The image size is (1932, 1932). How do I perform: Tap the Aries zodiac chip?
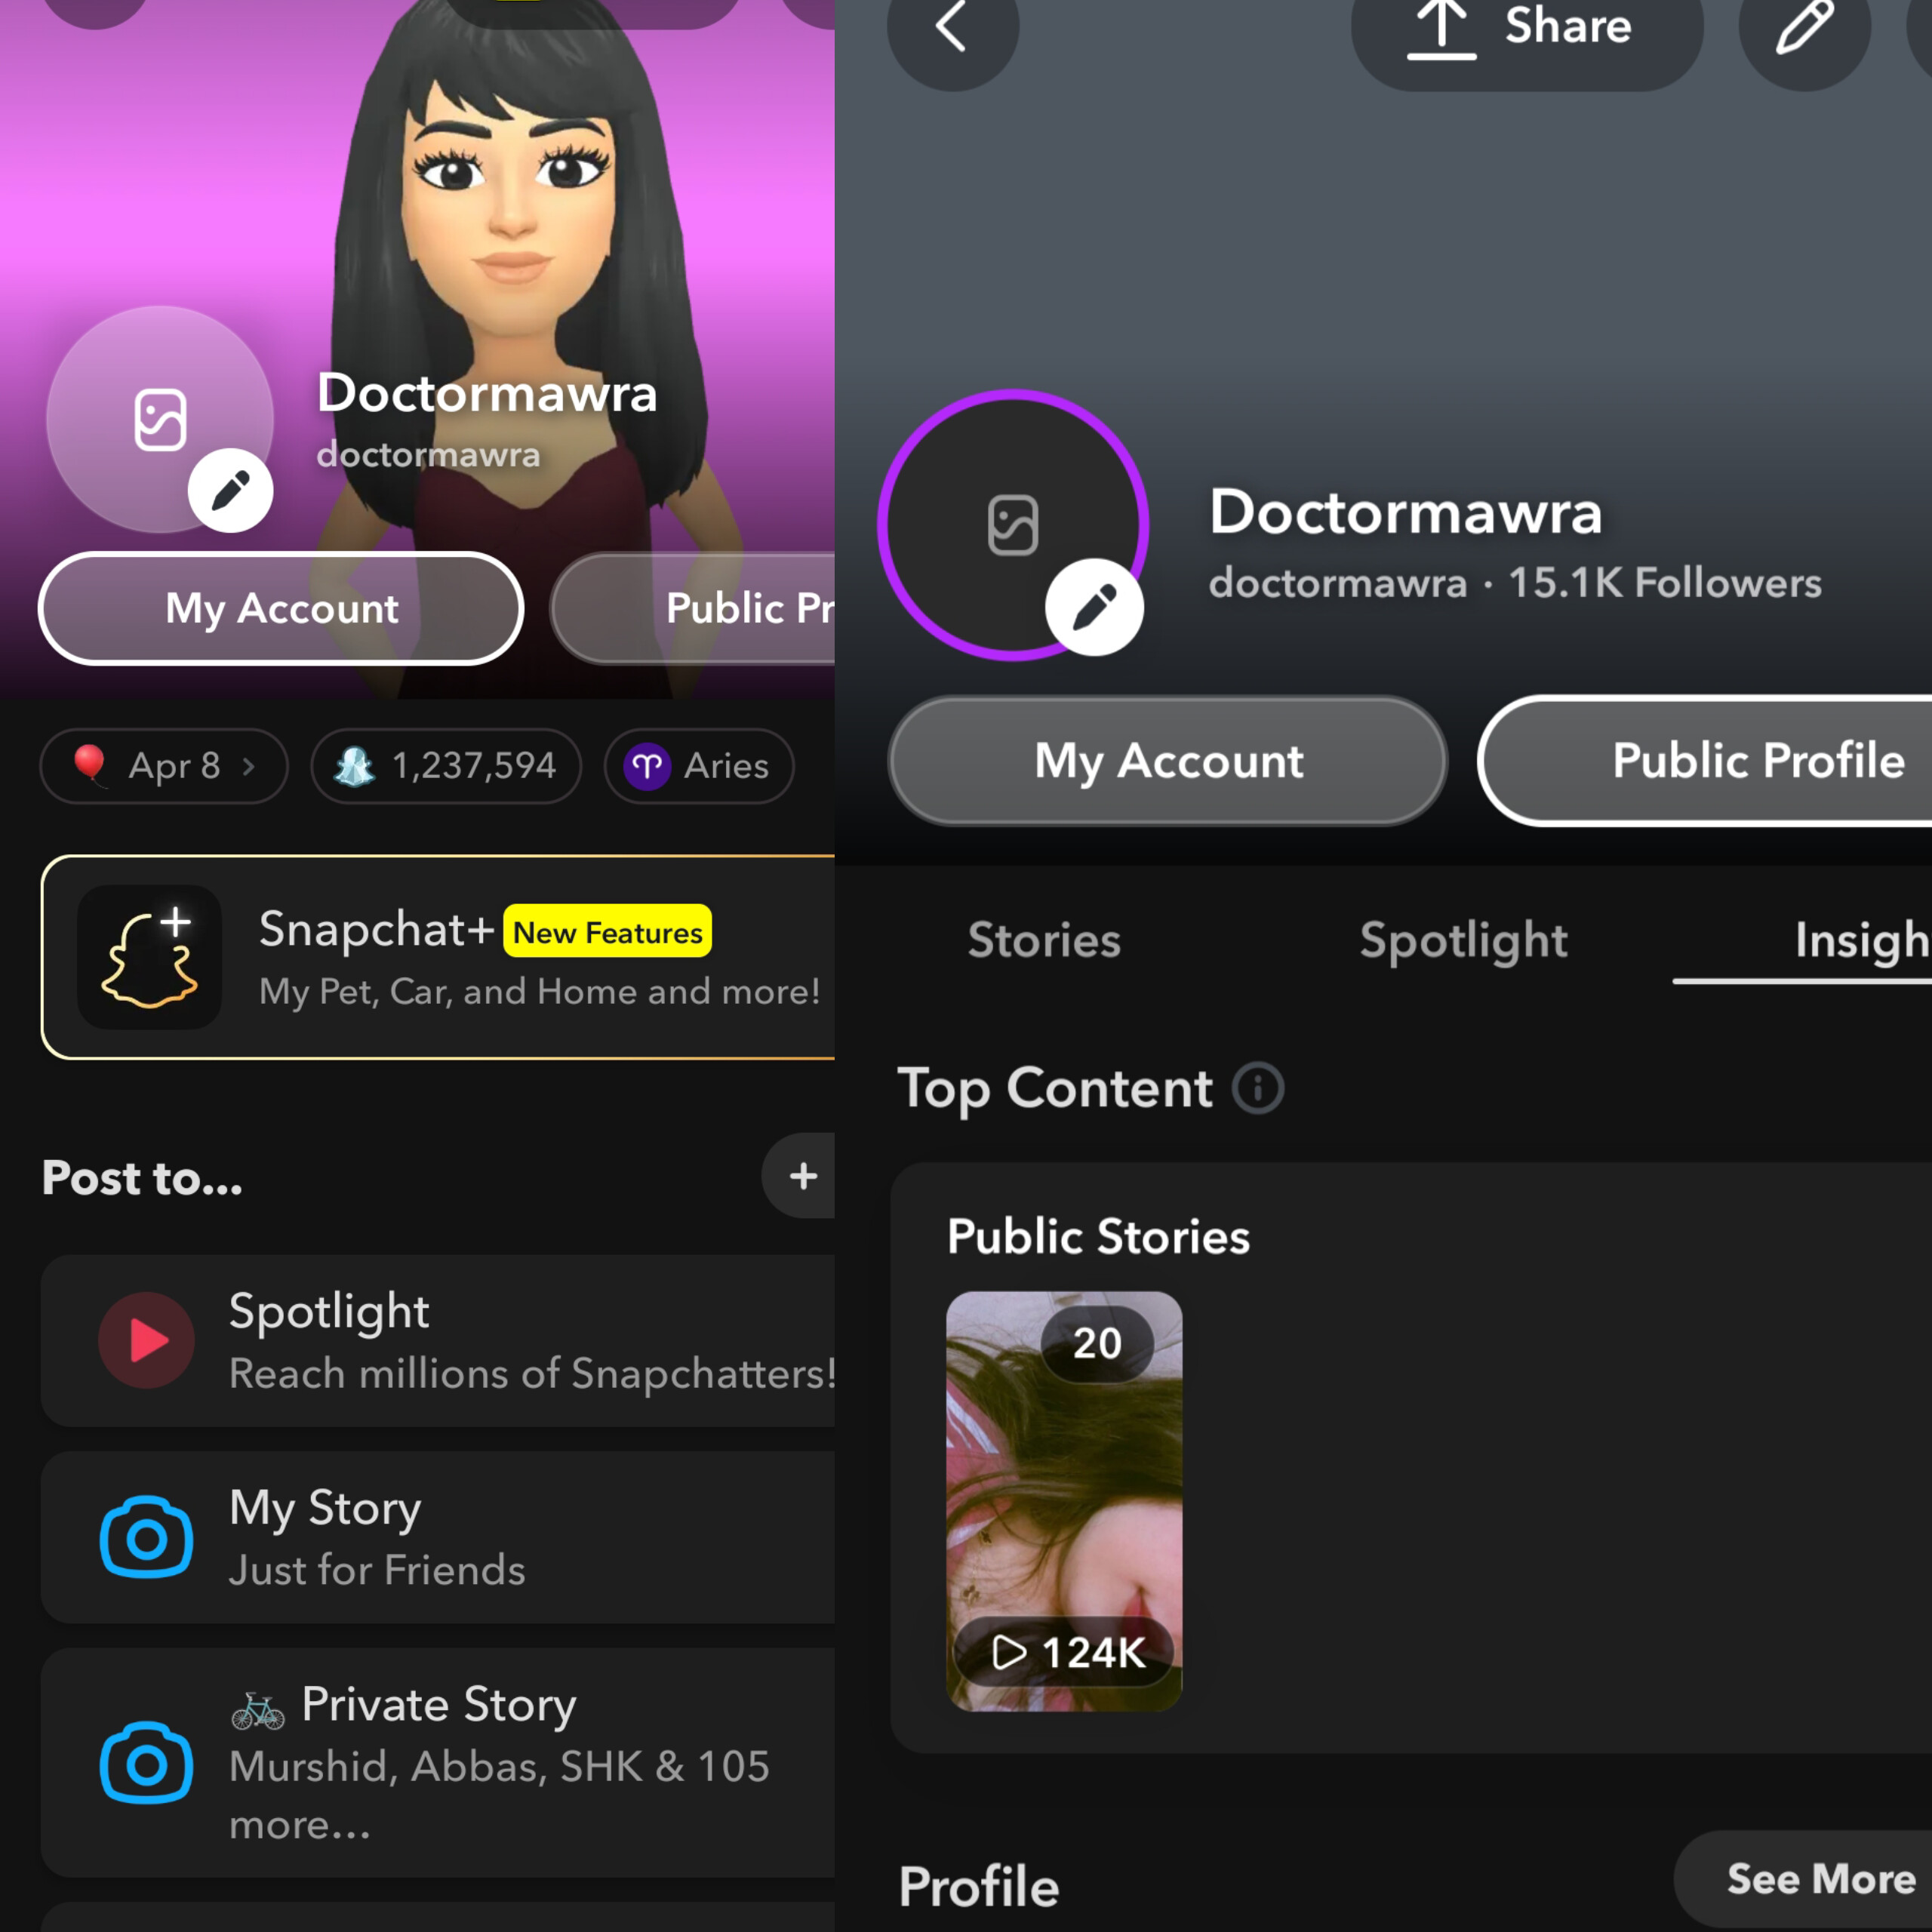click(699, 766)
